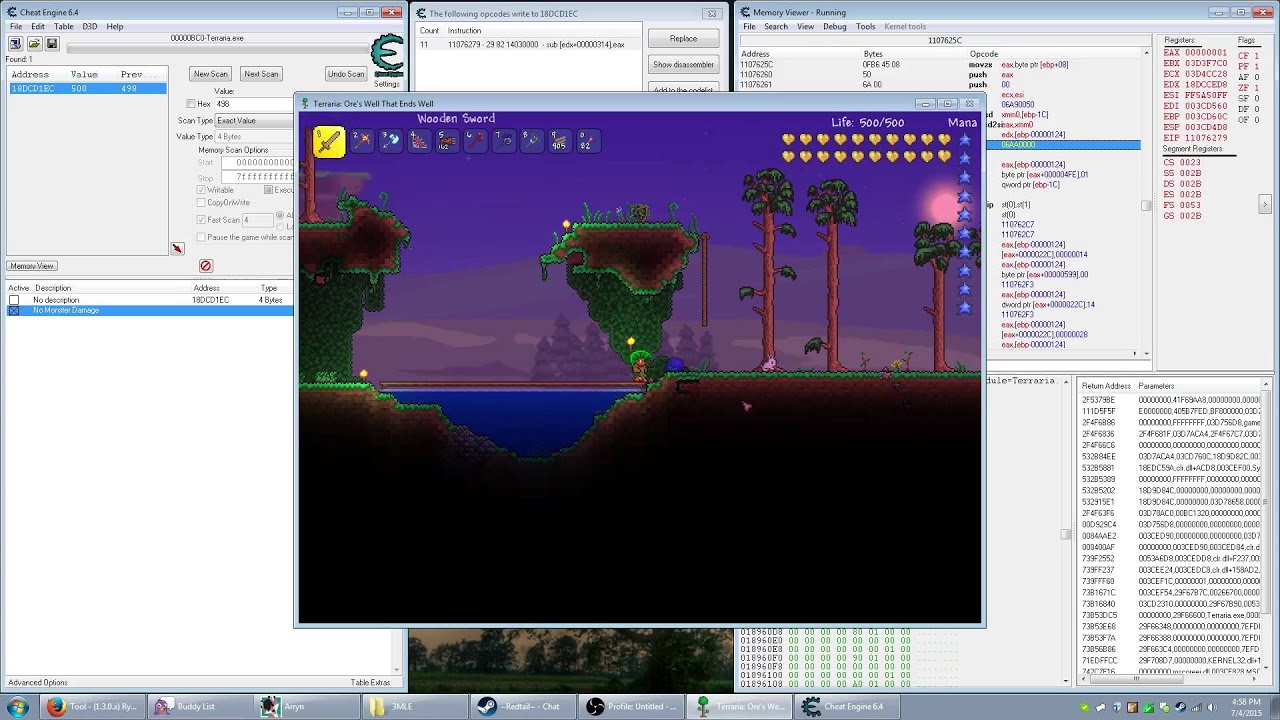This screenshot has height=720, width=1280.
Task: Enable the CopyOnWrite checkbox
Action: pyautogui.click(x=201, y=203)
